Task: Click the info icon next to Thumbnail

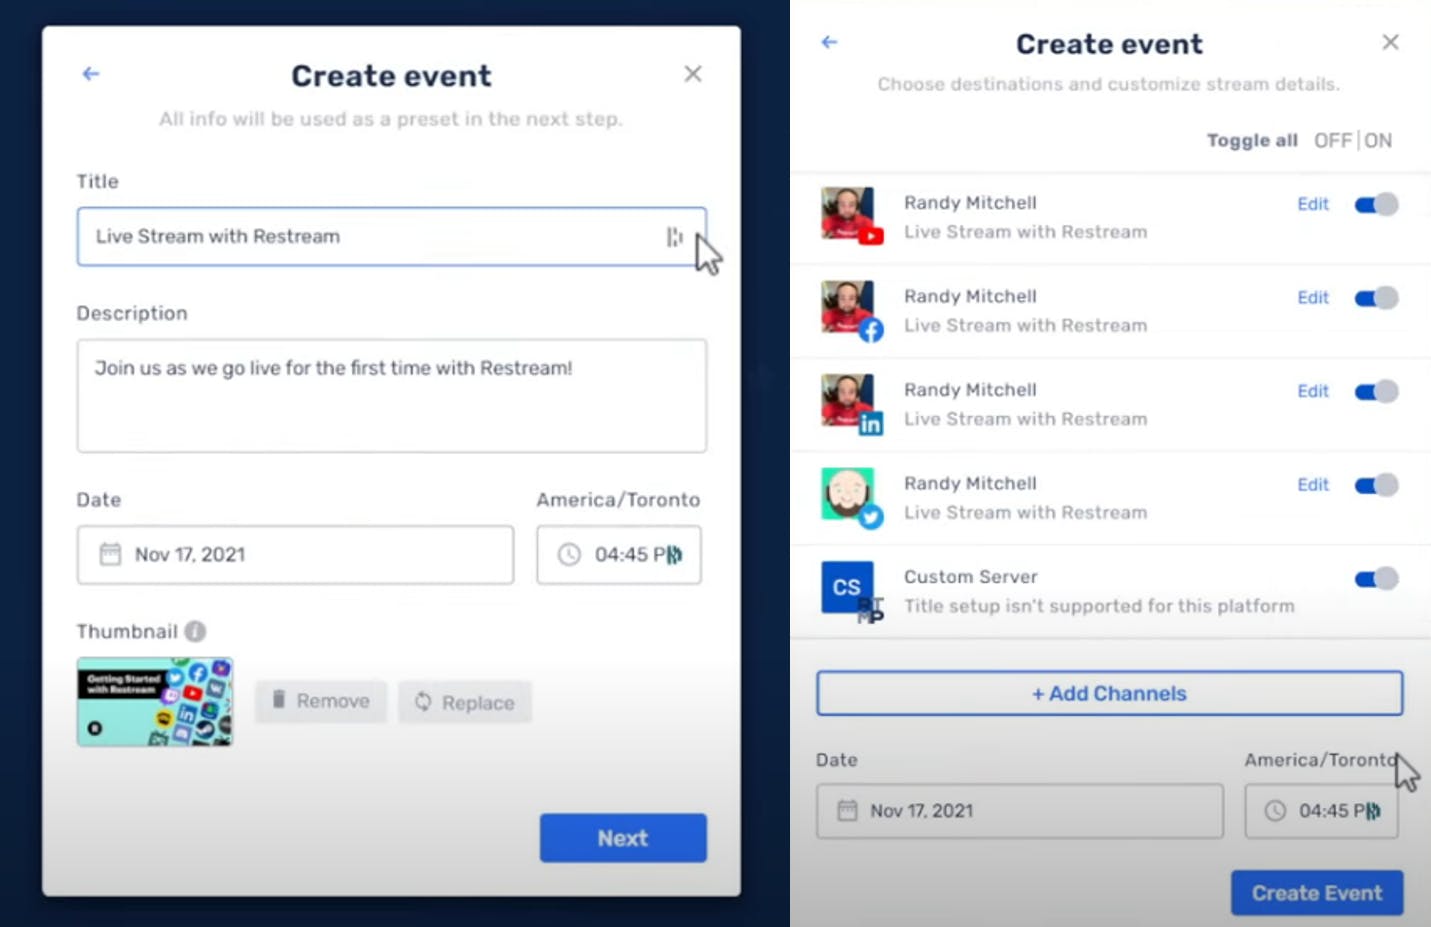Action: tap(196, 631)
